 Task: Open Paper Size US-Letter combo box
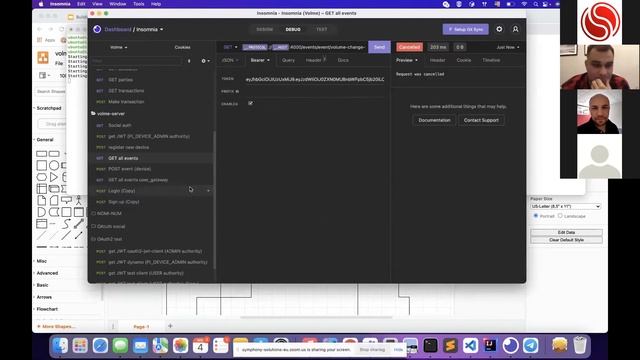tap(566, 207)
